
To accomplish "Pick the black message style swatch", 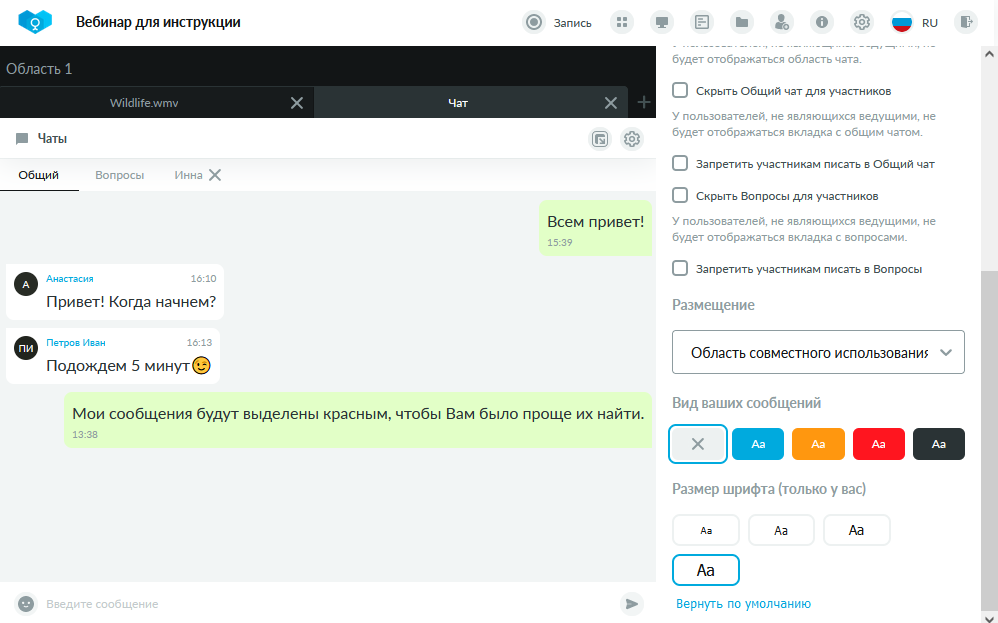I will 939,444.
